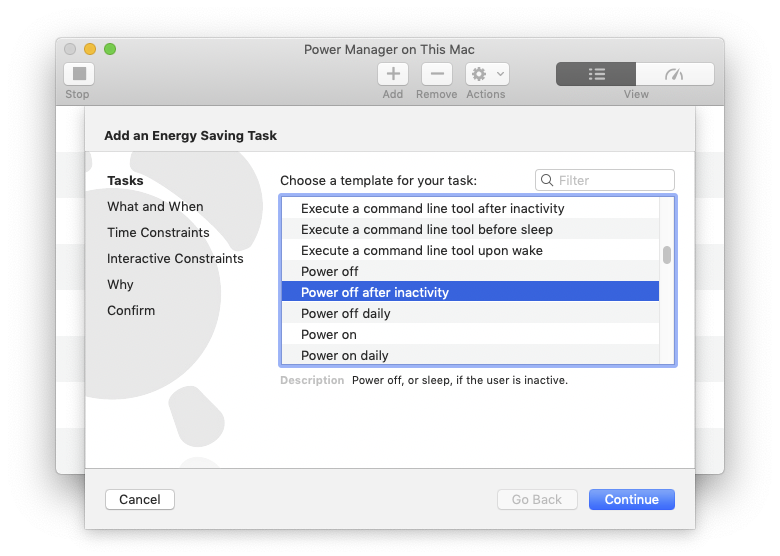Go to the What and When step
780x556 pixels.
[x=155, y=206]
